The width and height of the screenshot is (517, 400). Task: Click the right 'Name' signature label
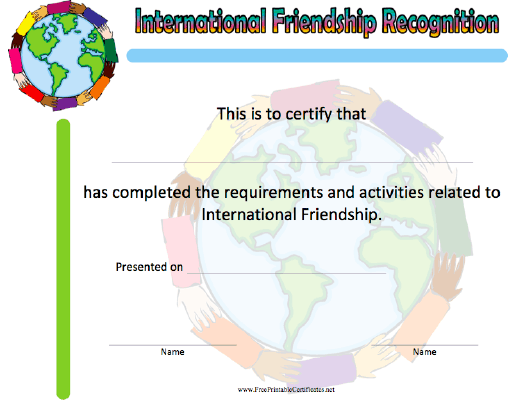tap(424, 352)
